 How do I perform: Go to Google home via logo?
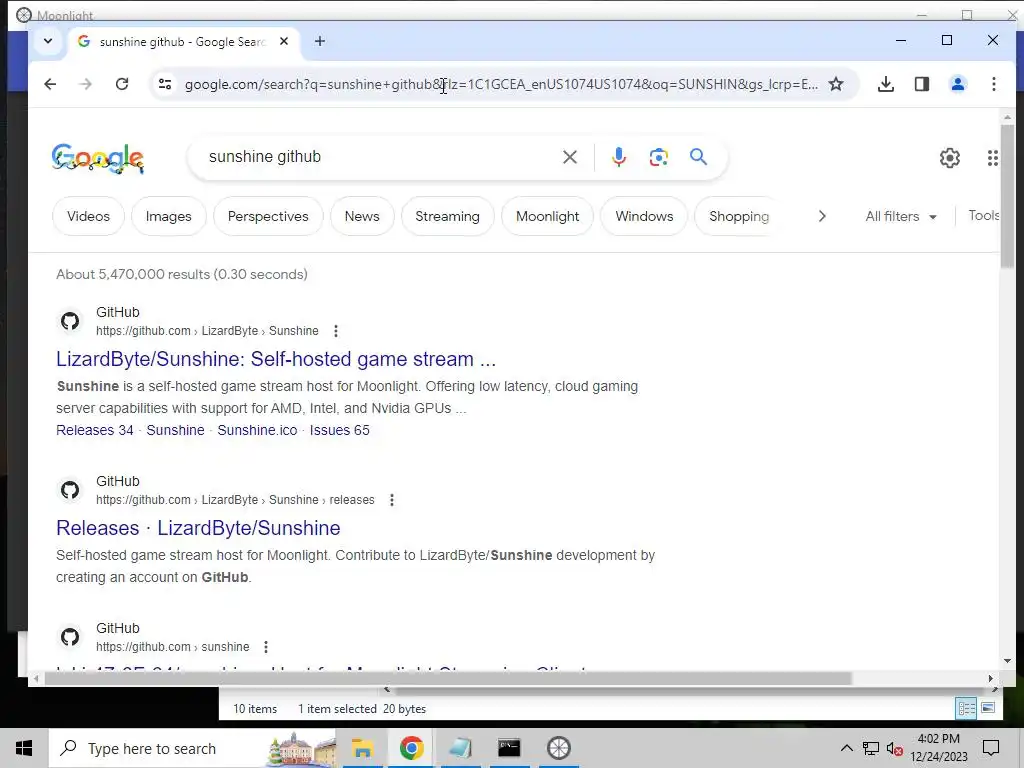click(x=98, y=159)
